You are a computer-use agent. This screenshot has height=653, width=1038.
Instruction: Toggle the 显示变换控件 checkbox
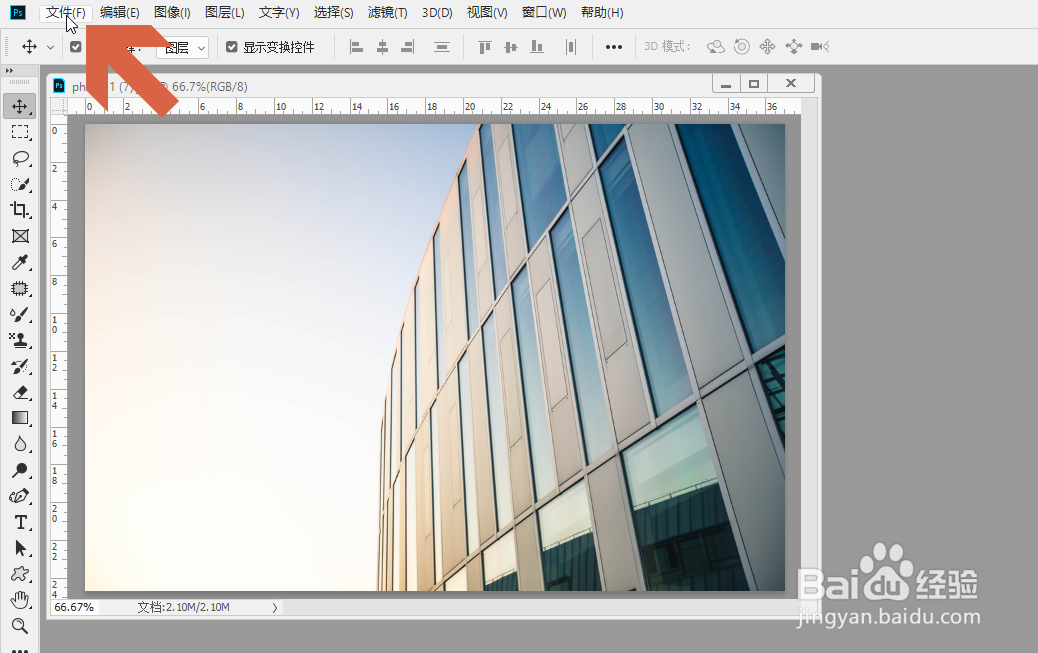click(232, 47)
